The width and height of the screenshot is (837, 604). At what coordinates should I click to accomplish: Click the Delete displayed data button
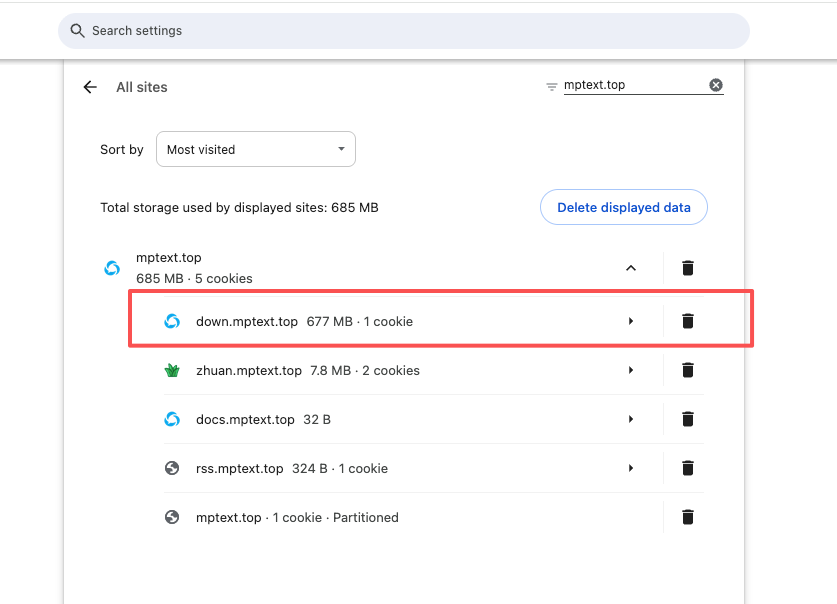coord(623,208)
